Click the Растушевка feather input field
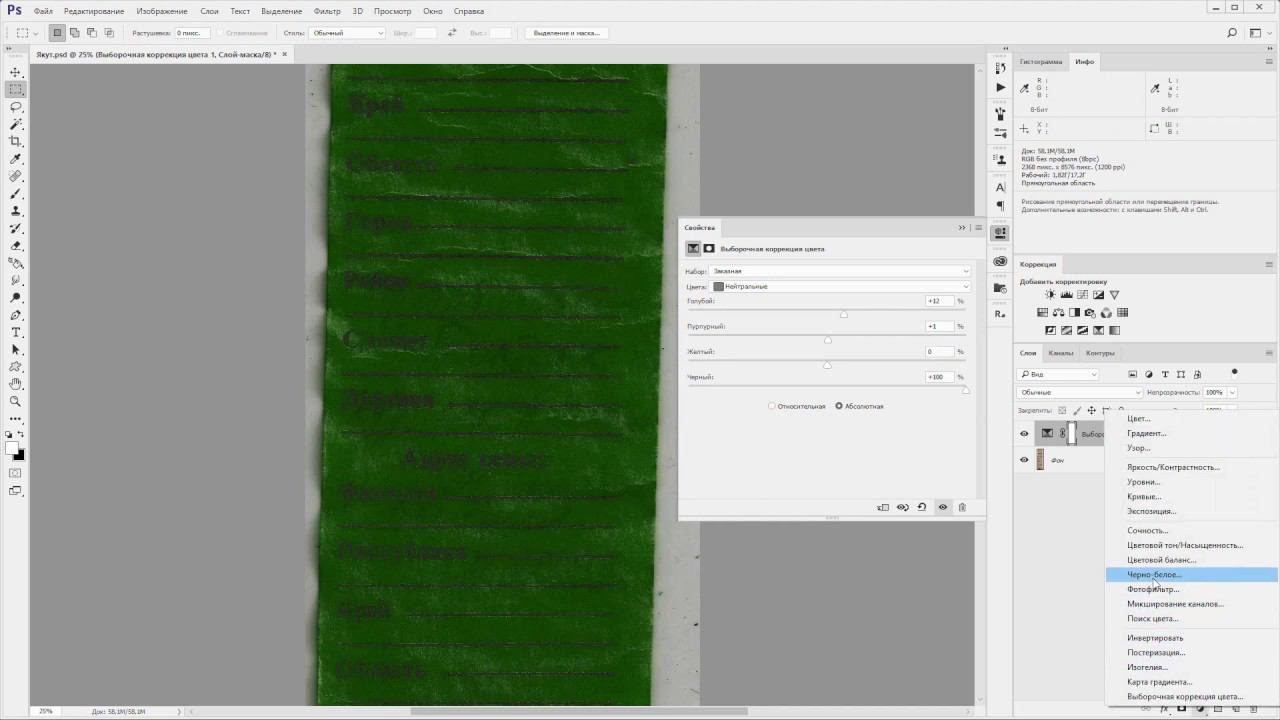 coord(194,33)
